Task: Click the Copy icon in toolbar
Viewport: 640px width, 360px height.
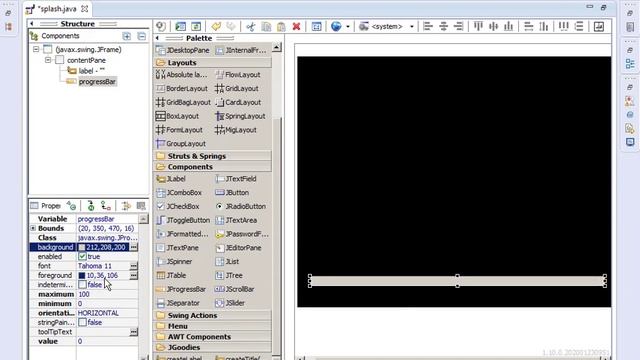Action: pyautogui.click(x=266, y=27)
